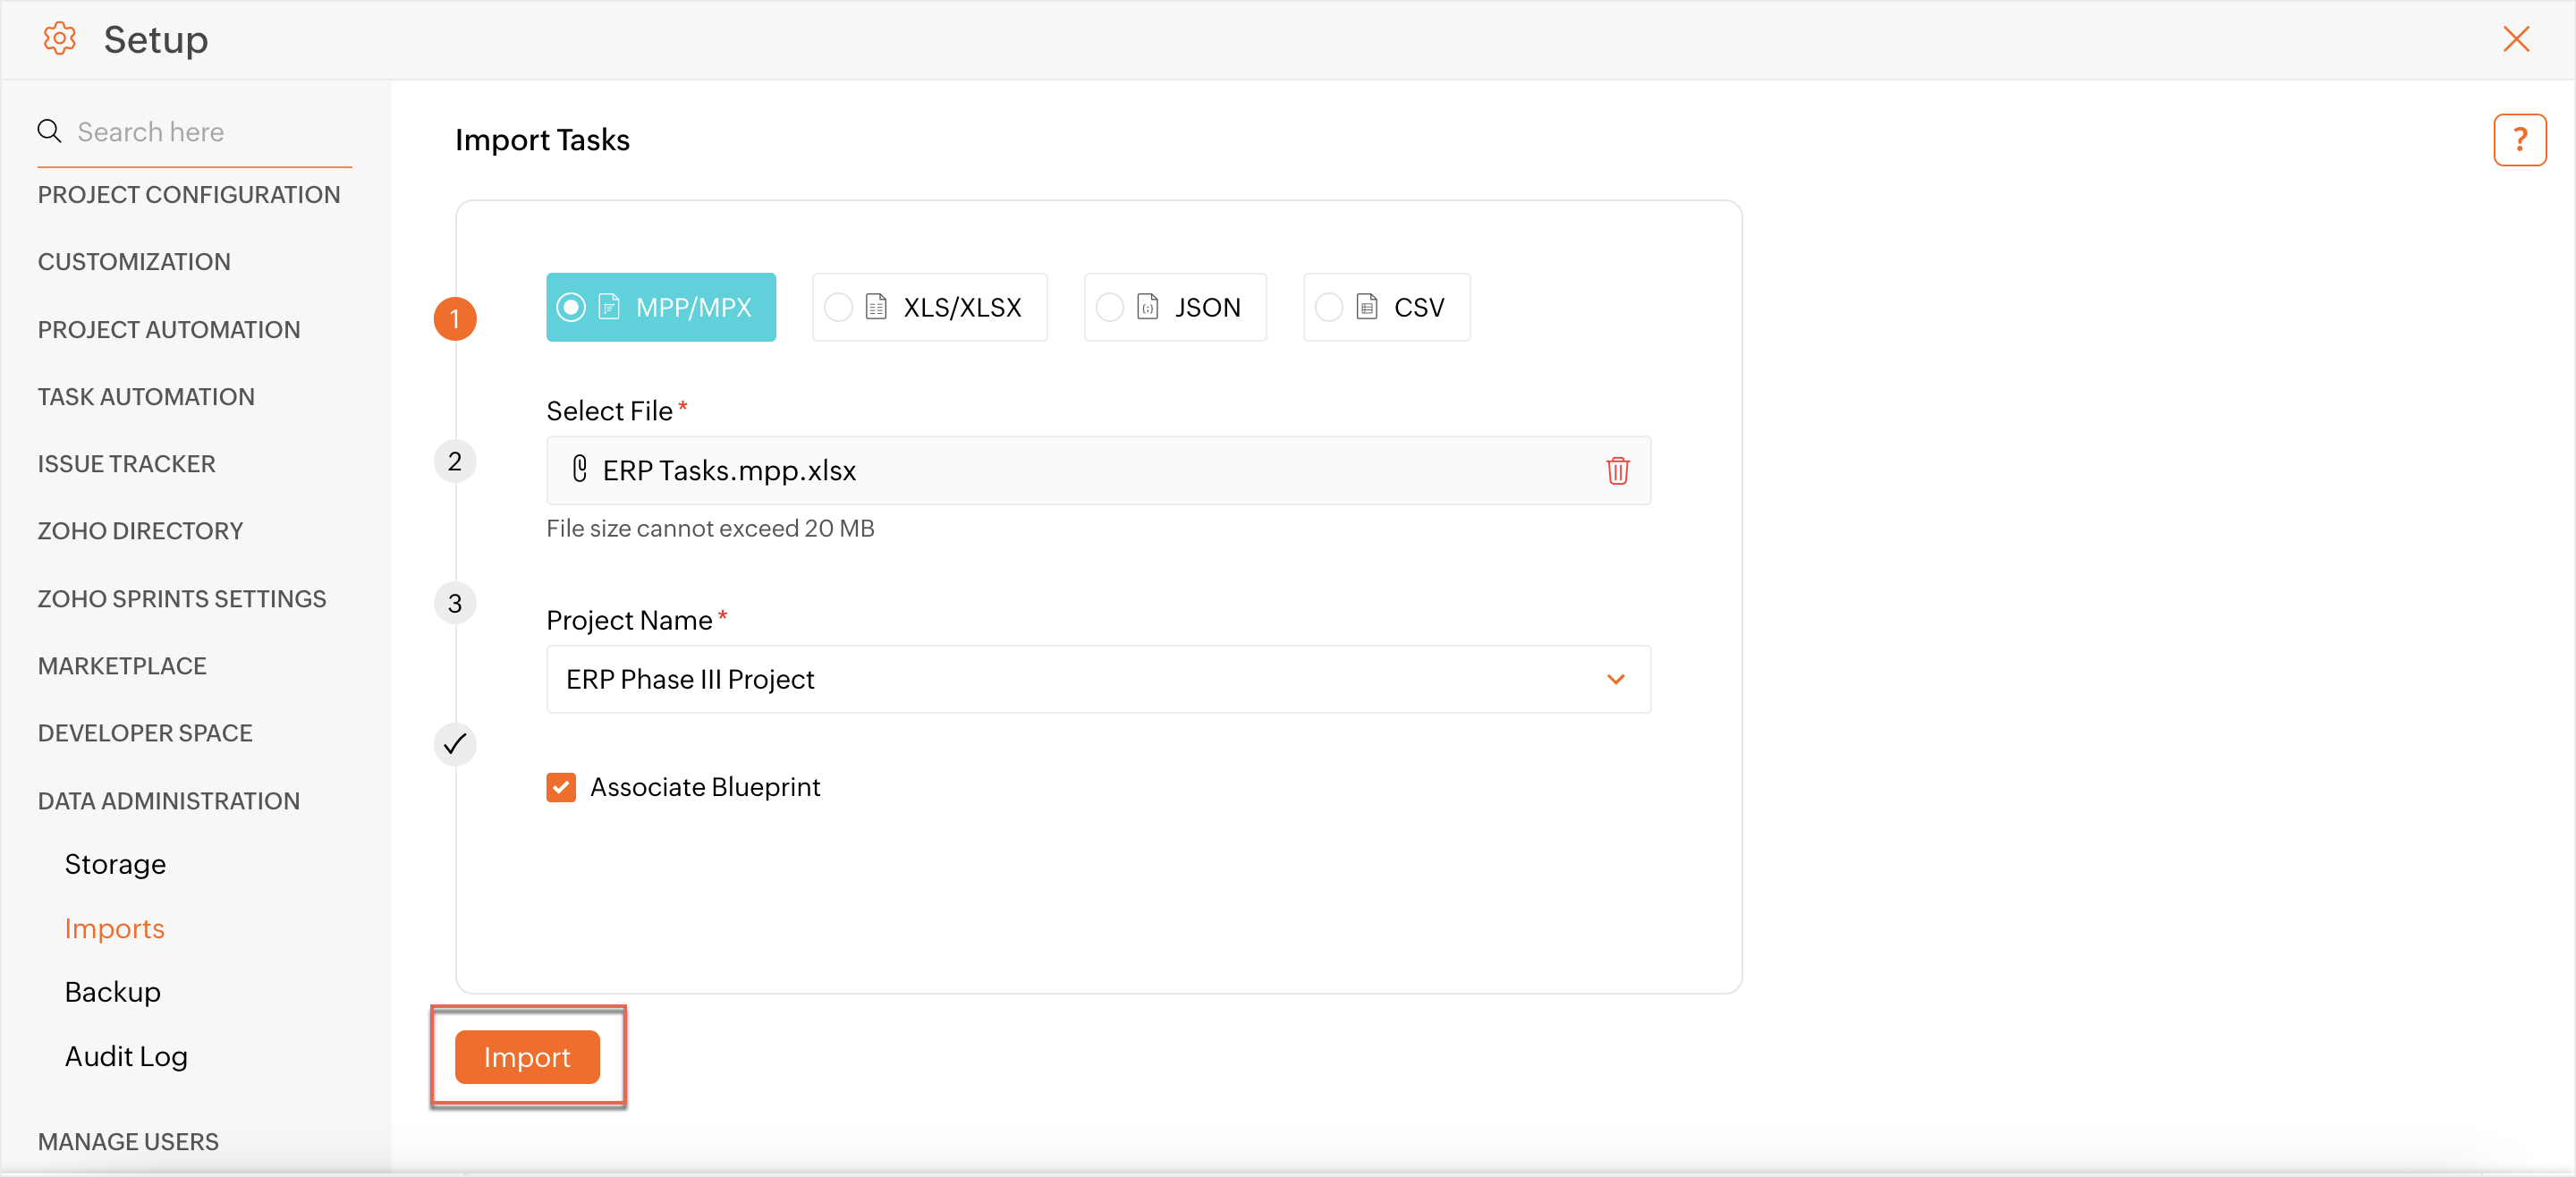Click the orange Setup gear icon
The width and height of the screenshot is (2576, 1177).
59,39
